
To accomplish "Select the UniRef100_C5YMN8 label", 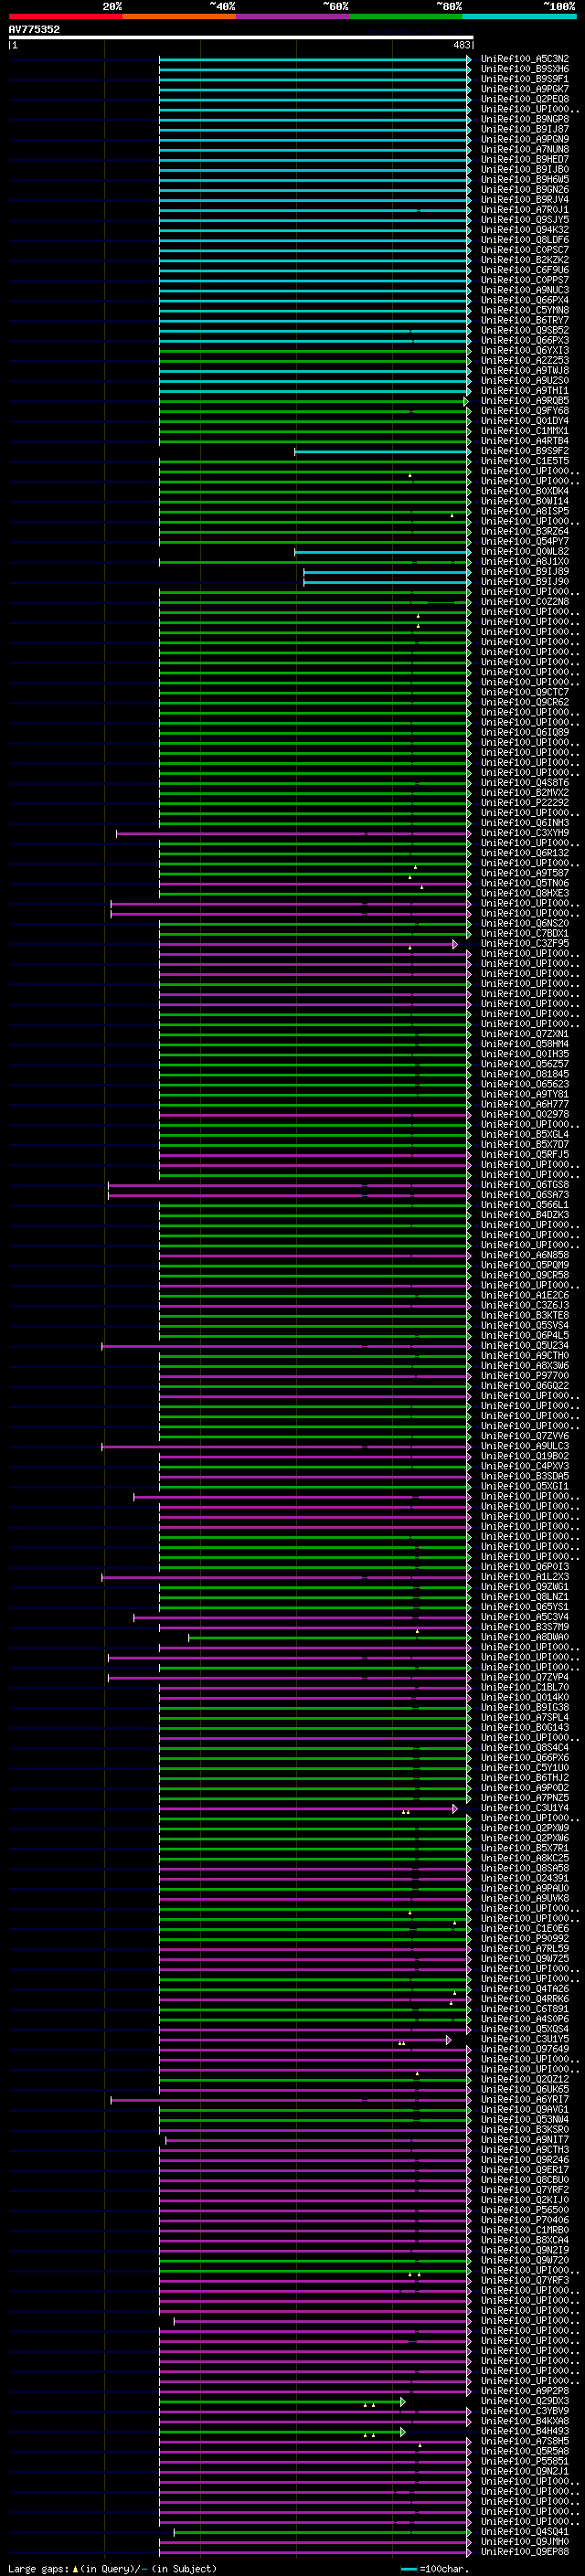I will click(525, 310).
